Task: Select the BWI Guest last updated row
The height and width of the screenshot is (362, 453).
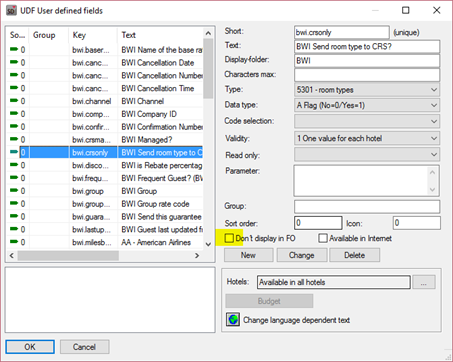Action: (x=105, y=229)
